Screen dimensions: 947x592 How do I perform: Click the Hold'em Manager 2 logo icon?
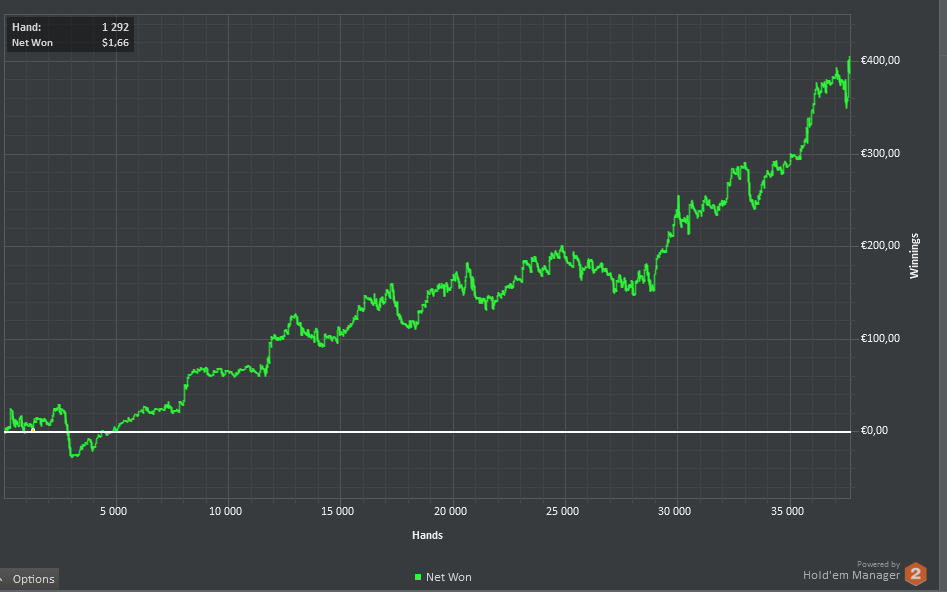pos(915,574)
